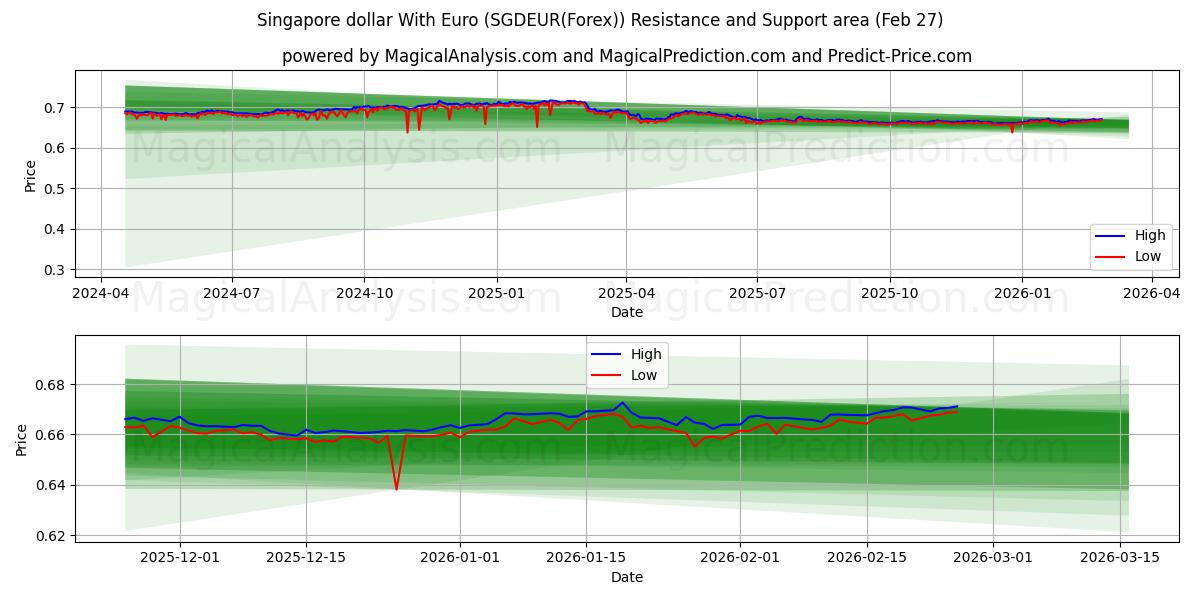Click the red Low price line spike in lower chart
The width and height of the screenshot is (1200, 600).
[x=398, y=487]
